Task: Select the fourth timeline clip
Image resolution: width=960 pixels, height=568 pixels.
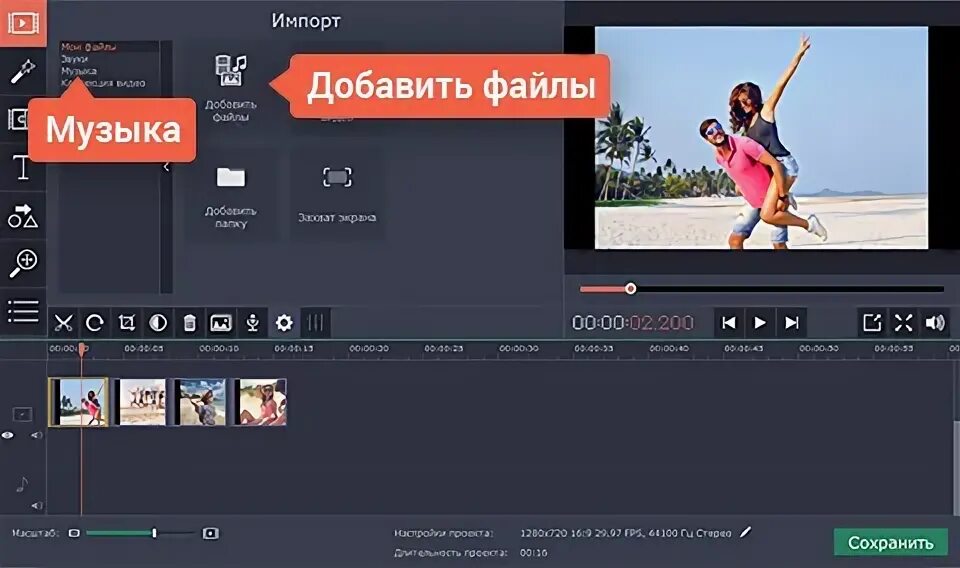Action: pos(260,402)
